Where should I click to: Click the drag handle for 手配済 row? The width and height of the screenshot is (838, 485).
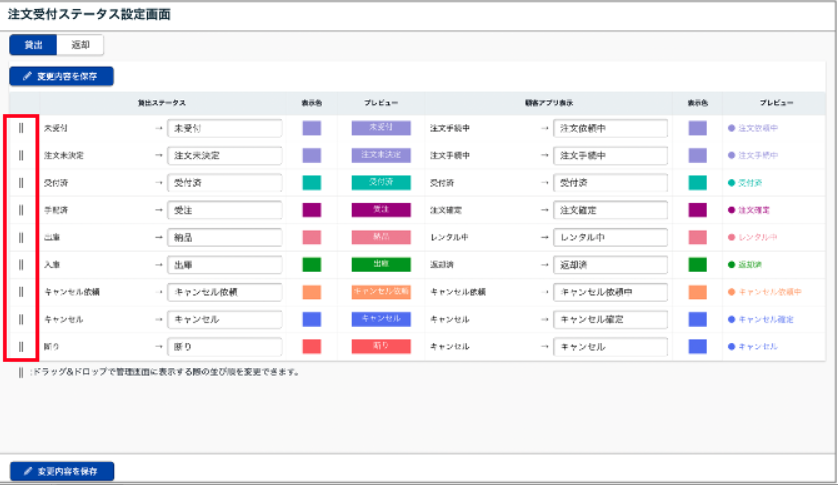(21, 210)
